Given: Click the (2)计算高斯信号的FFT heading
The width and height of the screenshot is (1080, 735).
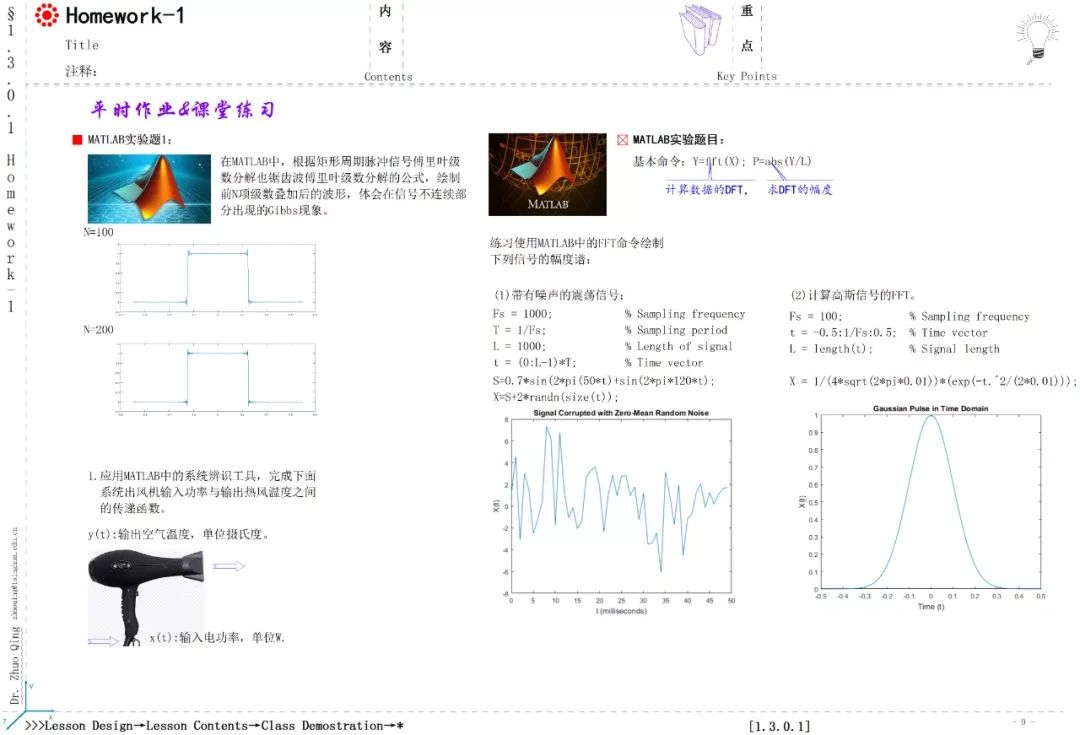Looking at the screenshot, I should 853,295.
